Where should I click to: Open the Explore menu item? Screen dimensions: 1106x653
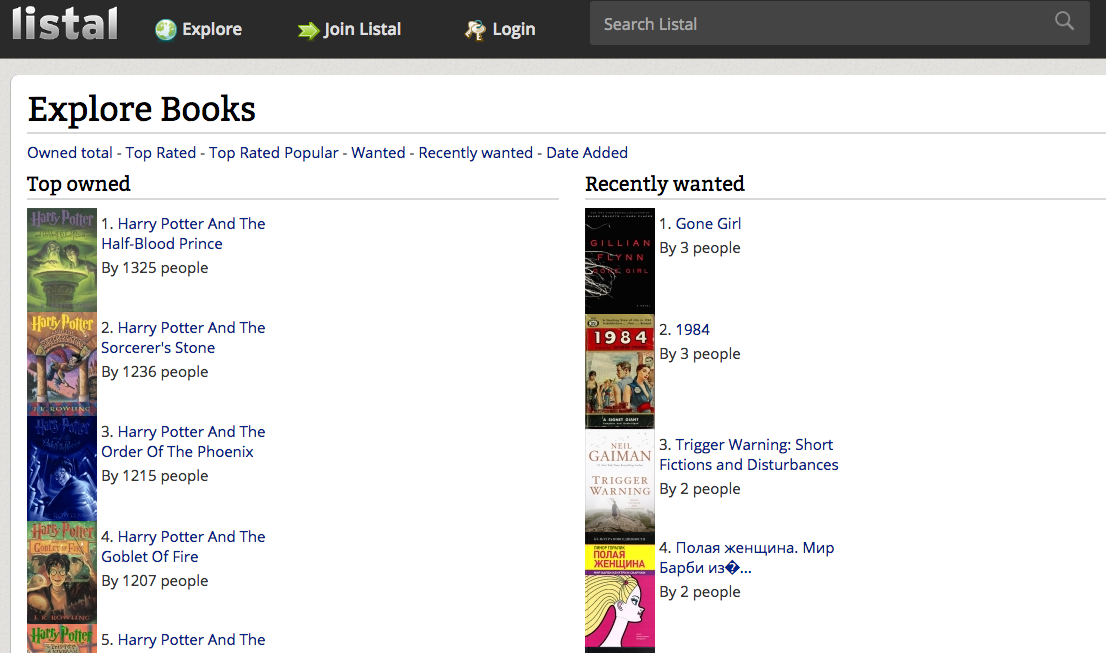(x=211, y=29)
